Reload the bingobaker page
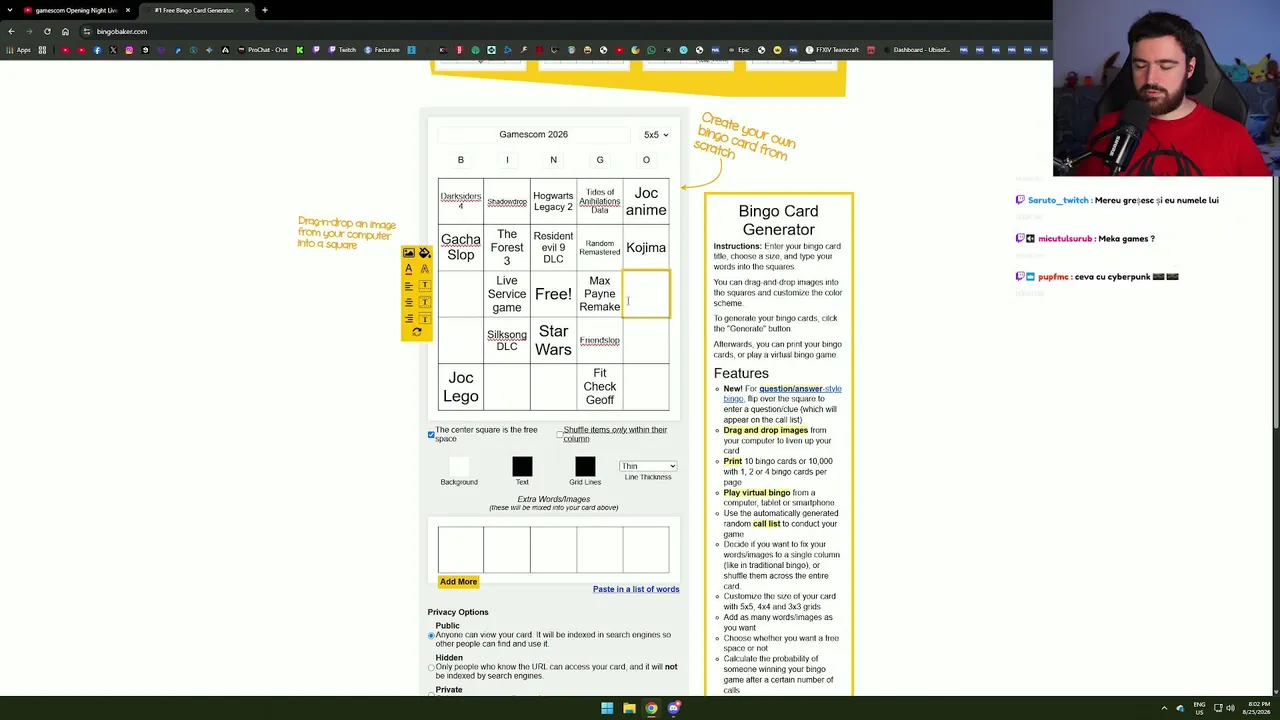 pos(47,32)
